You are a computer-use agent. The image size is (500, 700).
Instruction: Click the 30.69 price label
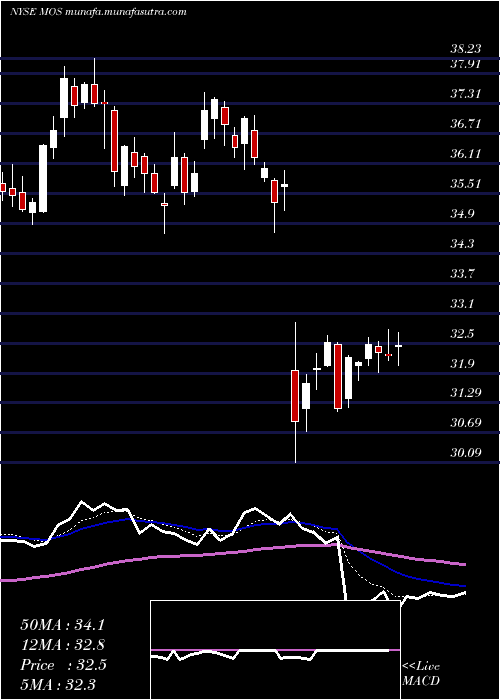(466, 423)
